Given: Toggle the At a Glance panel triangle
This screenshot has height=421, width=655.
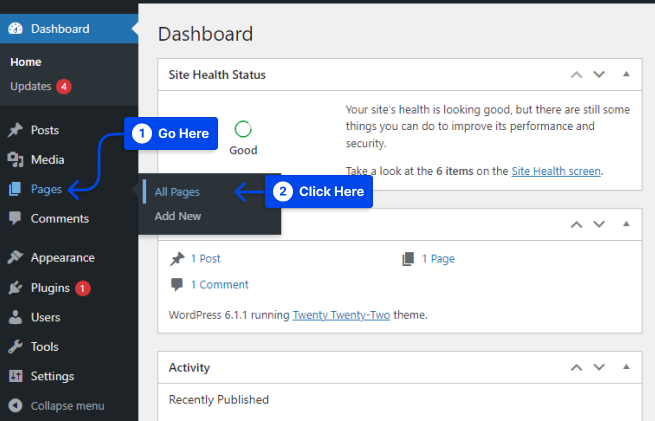Looking at the screenshot, I should 626,224.
